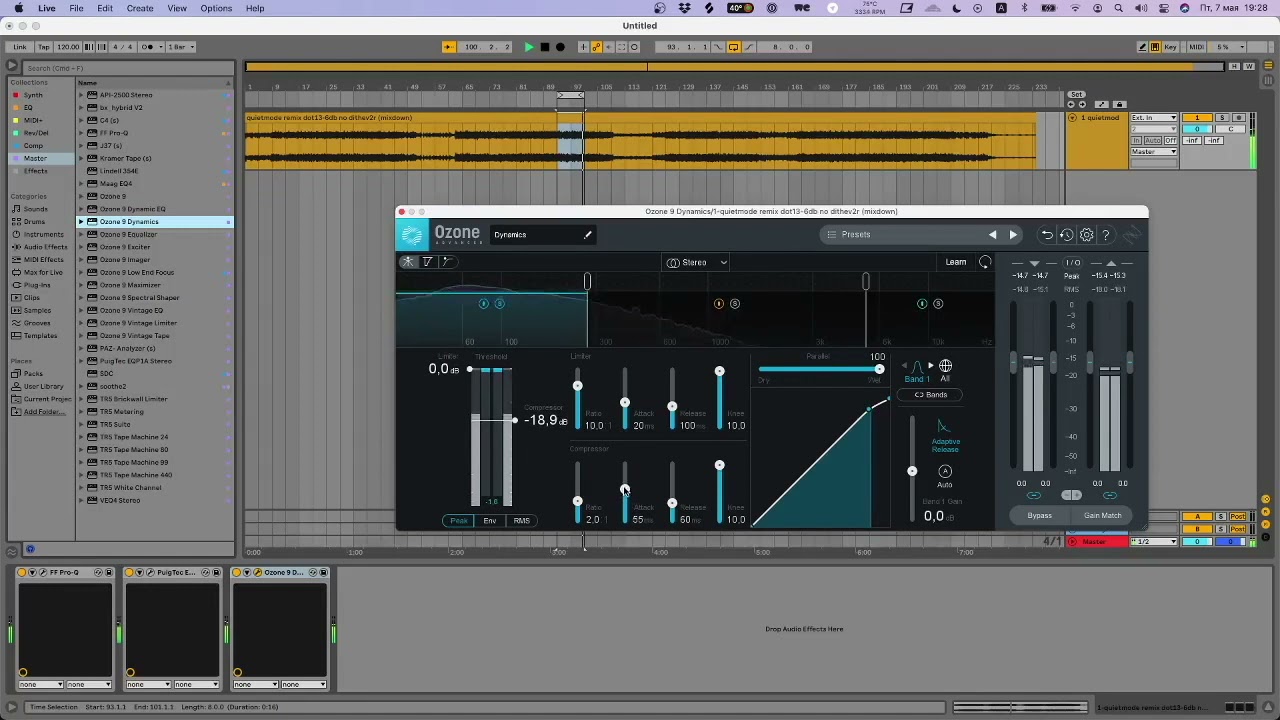Go to previous Ozone preset arrow
Viewport: 1280px width, 720px height.
[993, 235]
